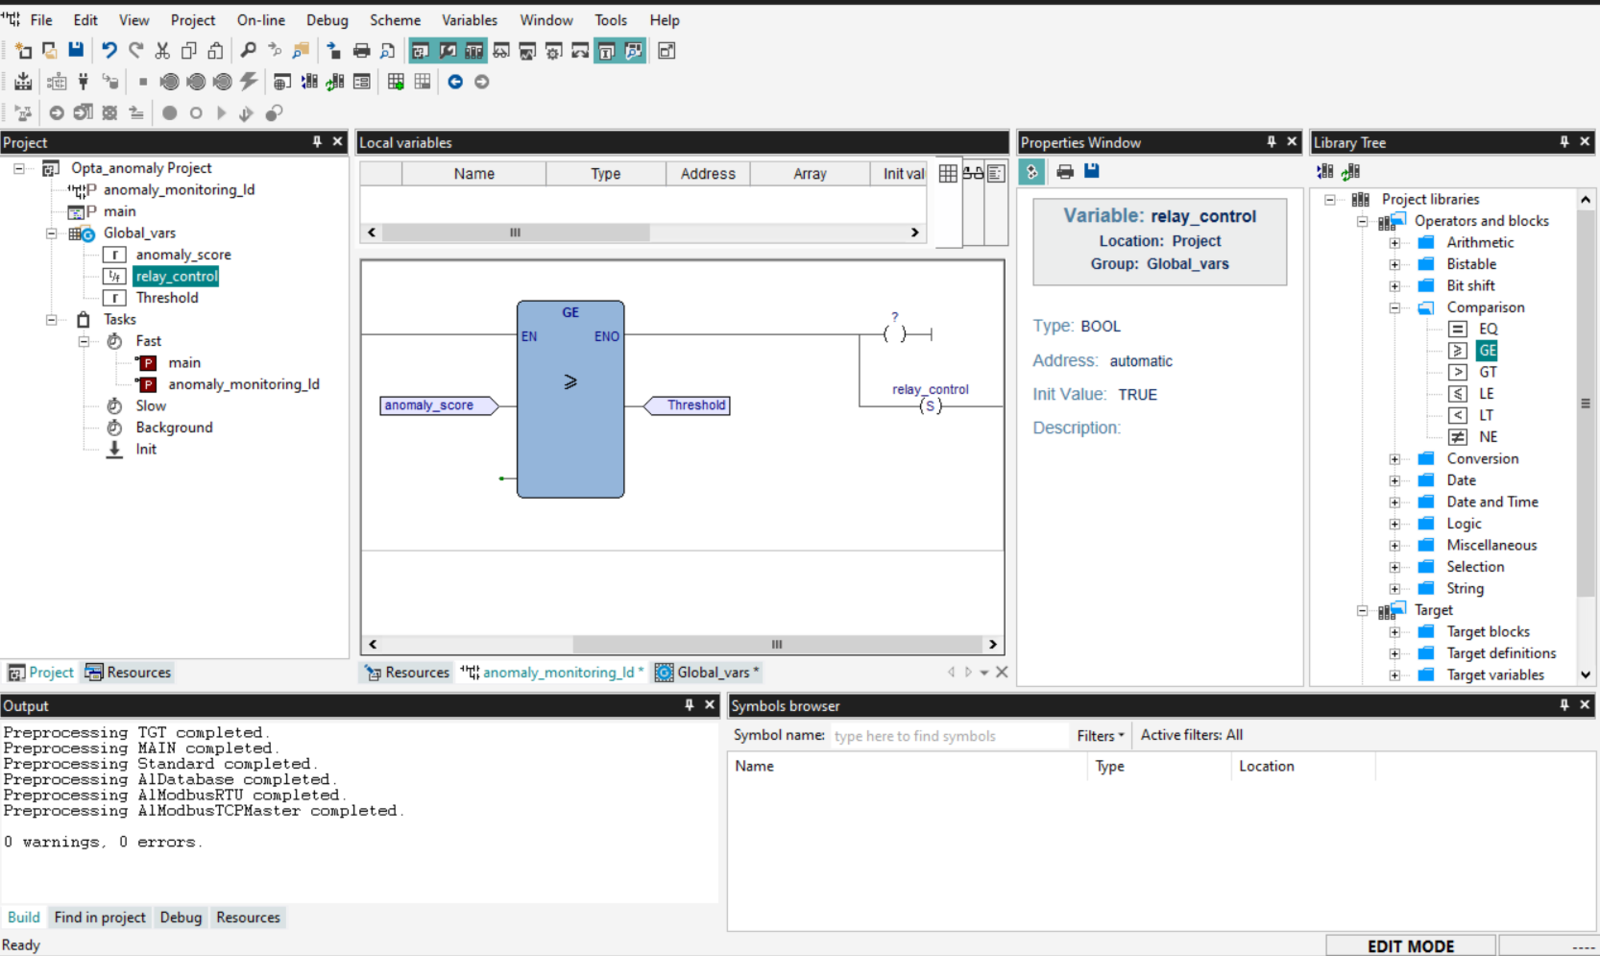
Task: Click the Save project floppy disk icon
Action: [x=76, y=50]
